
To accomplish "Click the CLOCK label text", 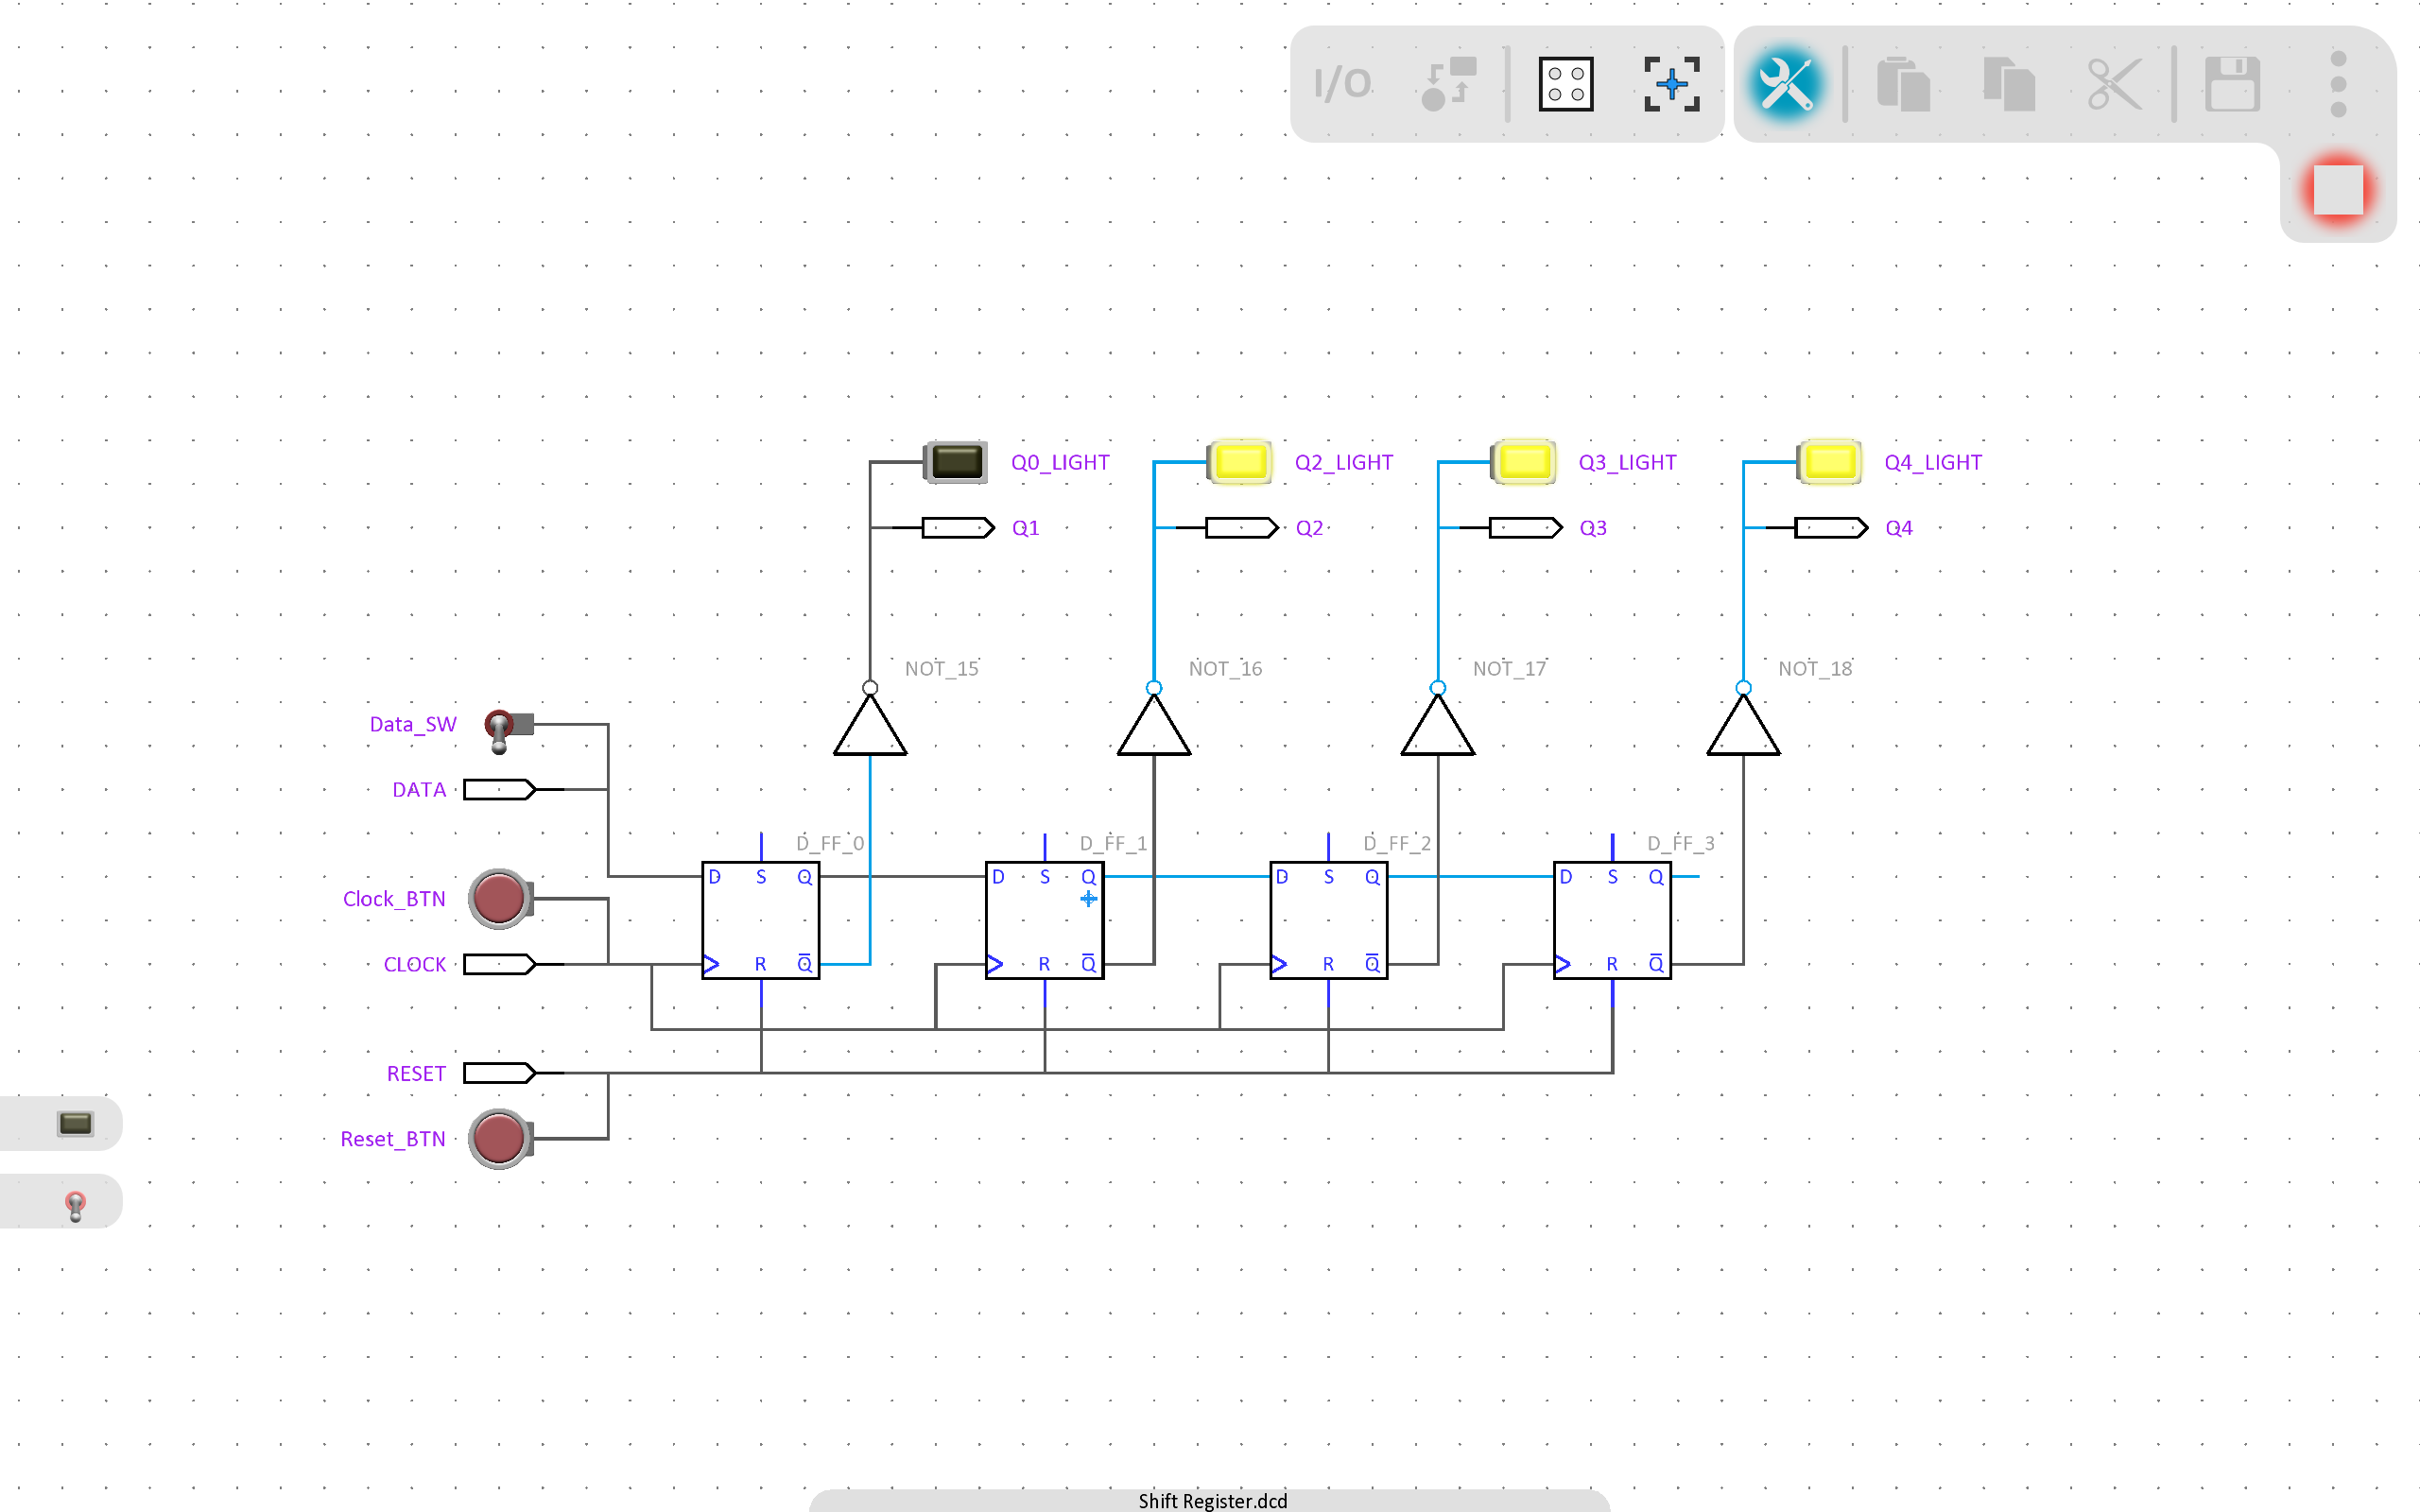I will click(415, 965).
